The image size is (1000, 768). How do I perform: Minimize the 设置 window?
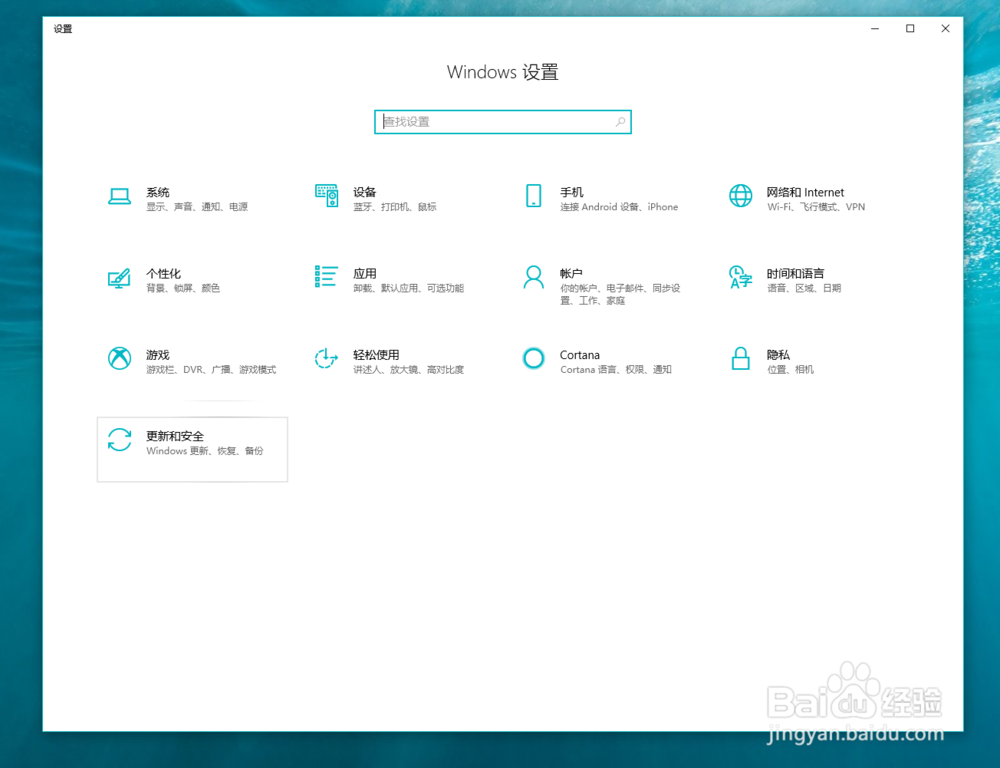875,29
